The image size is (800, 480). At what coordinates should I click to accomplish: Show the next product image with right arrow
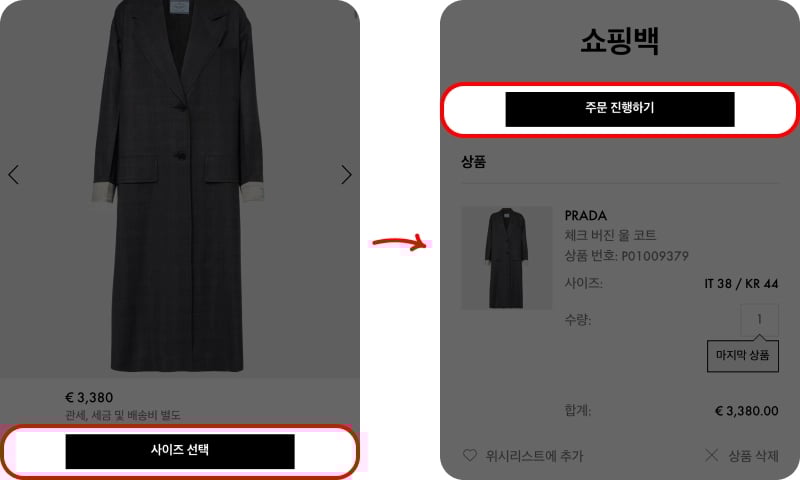click(x=346, y=174)
